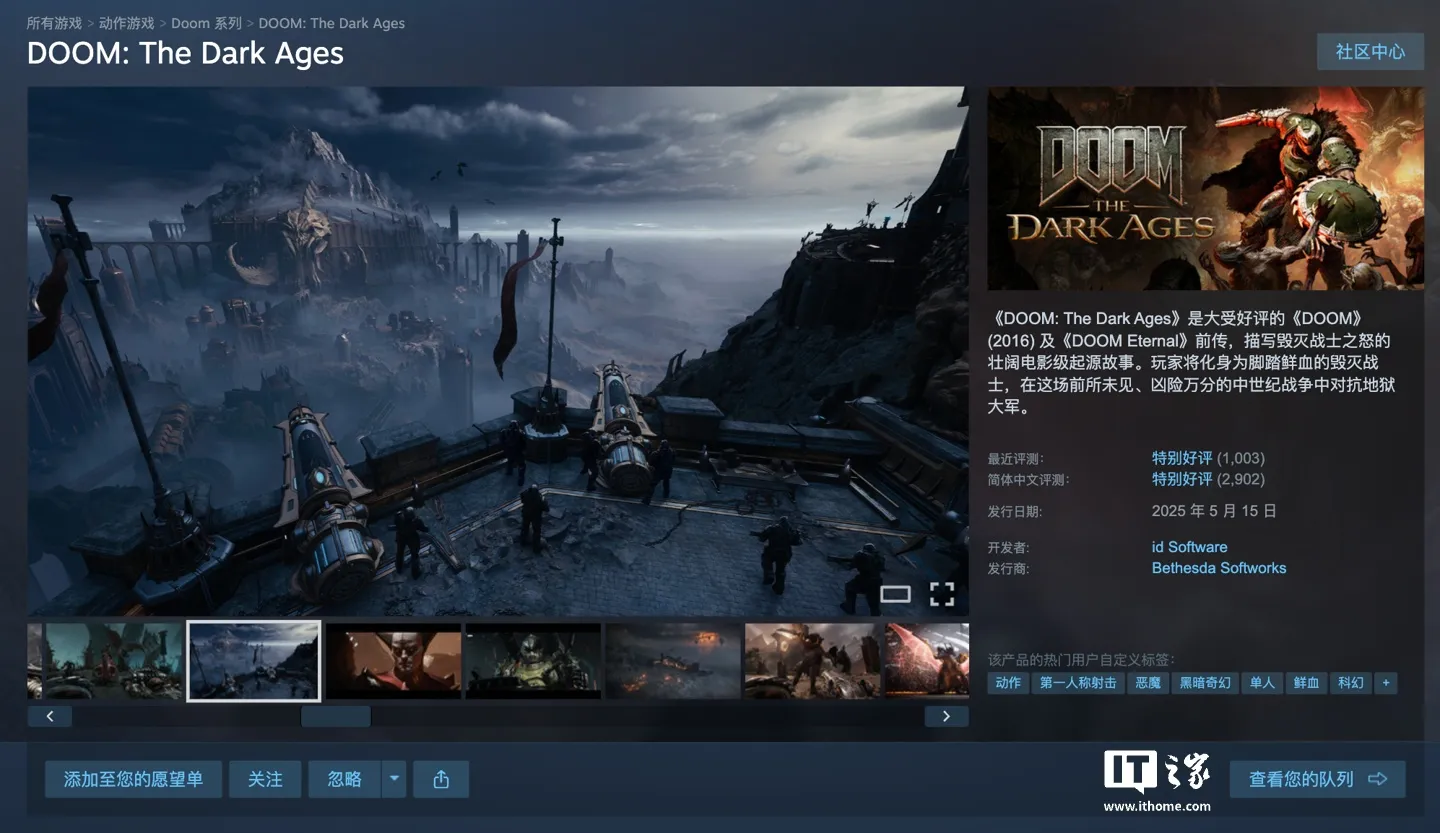Follow the game with 关注 button

265,779
